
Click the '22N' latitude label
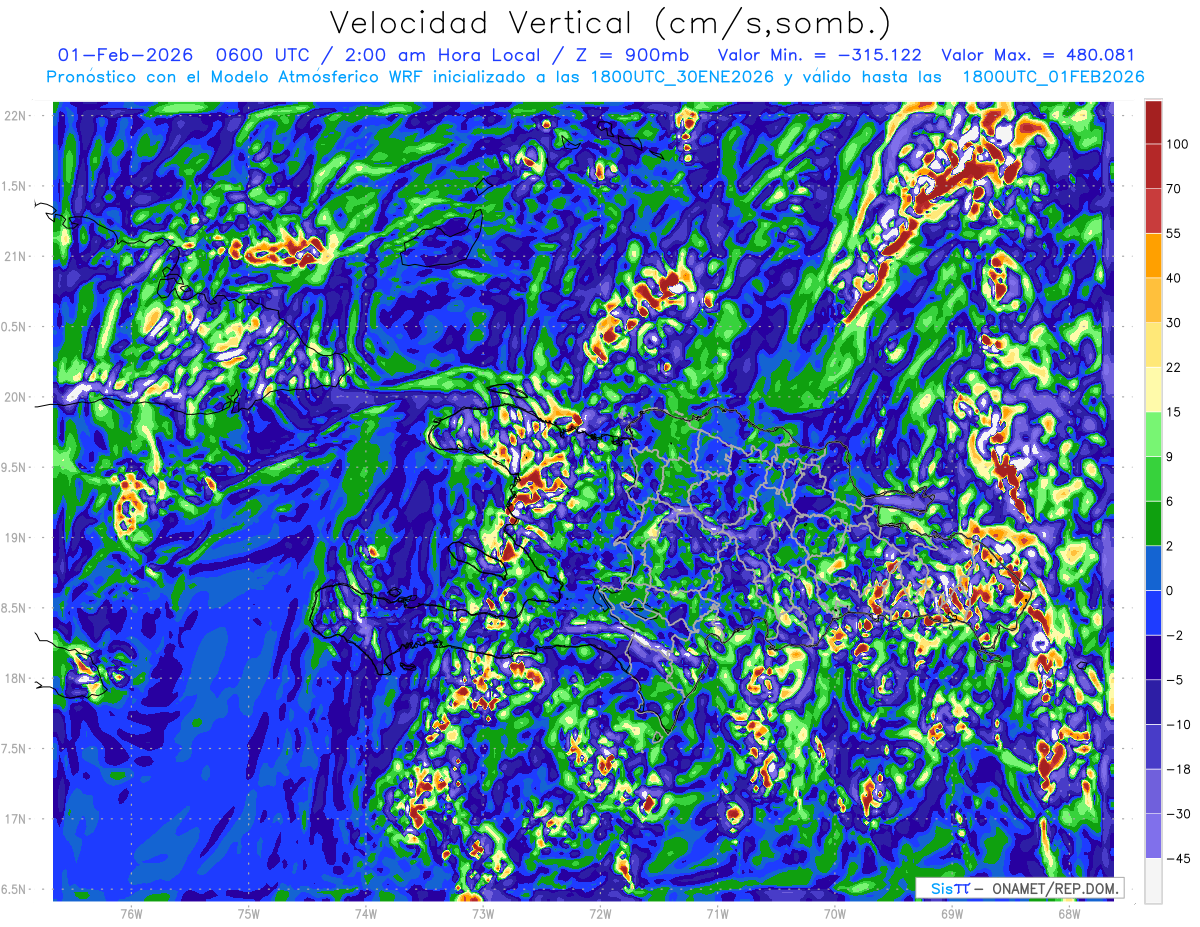(15, 115)
